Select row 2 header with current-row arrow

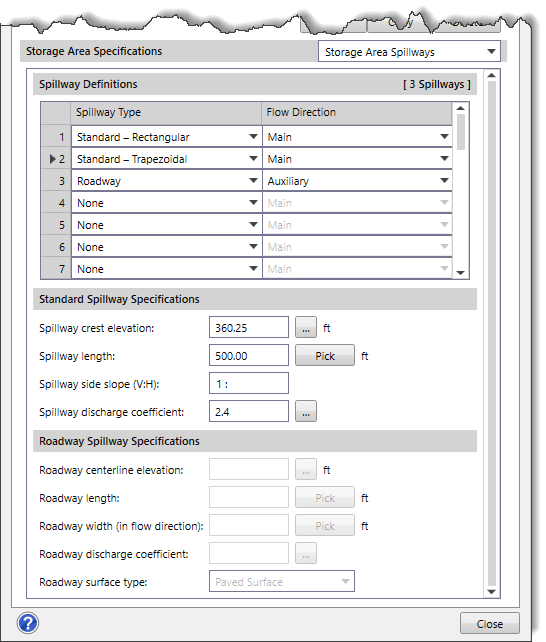pos(56,159)
